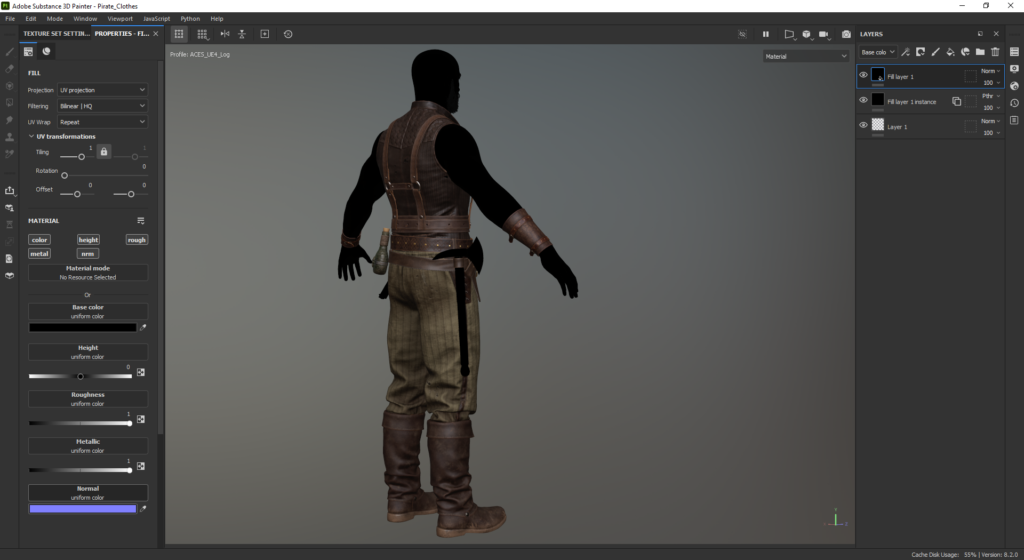Image resolution: width=1024 pixels, height=560 pixels.
Task: Toggle the metal channel button
Action: click(x=39, y=253)
